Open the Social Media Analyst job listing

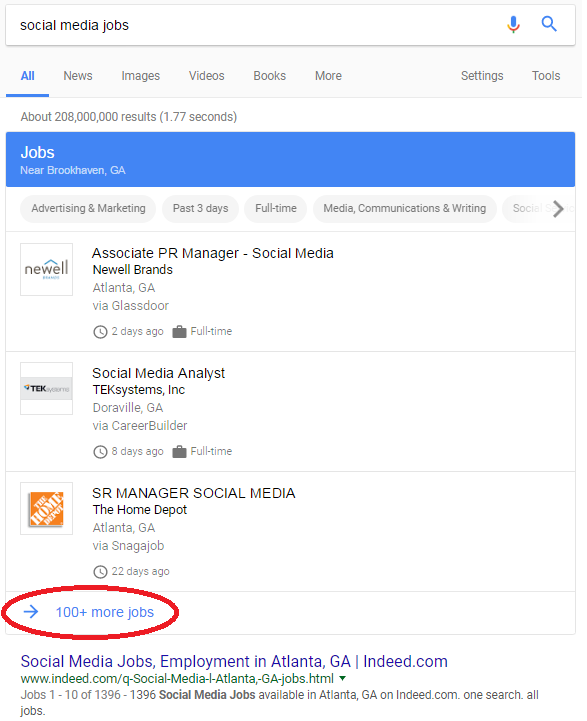(x=159, y=373)
